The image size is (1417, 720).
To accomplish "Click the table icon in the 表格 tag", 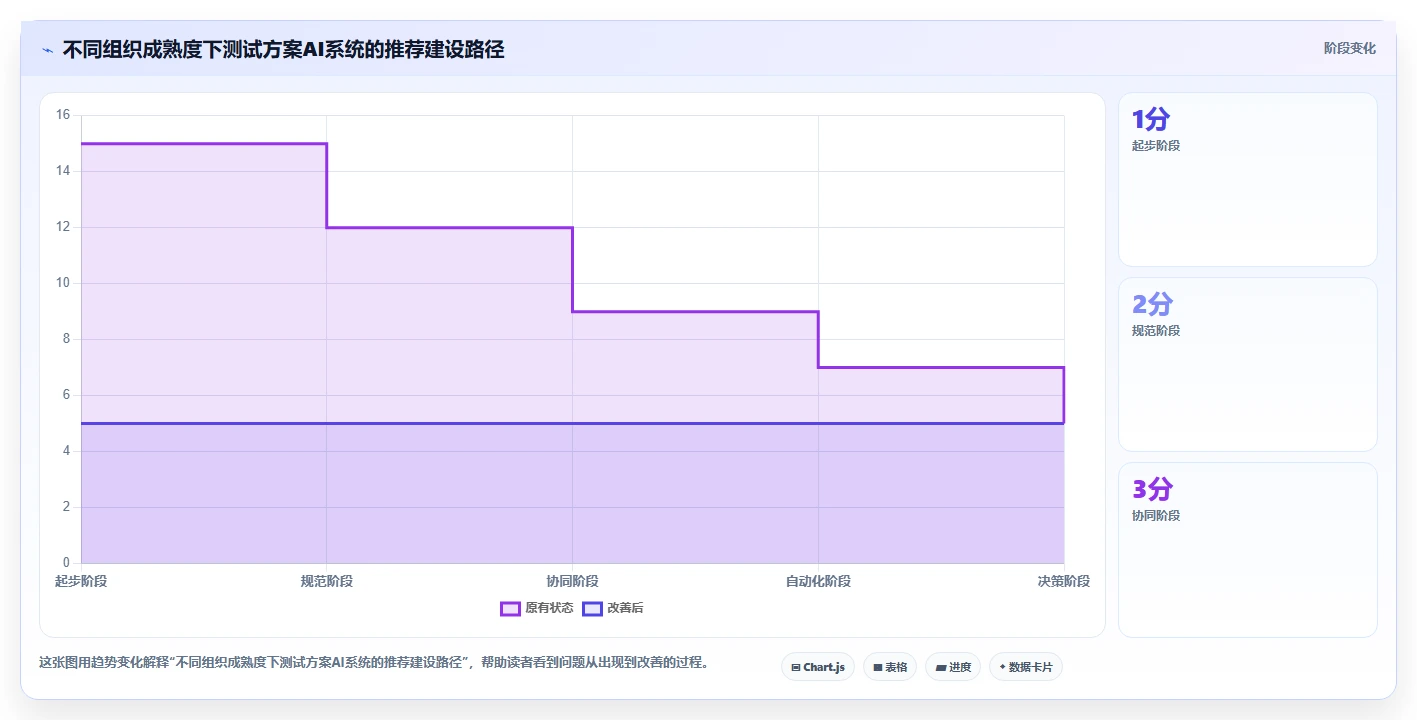I will 878,667.
